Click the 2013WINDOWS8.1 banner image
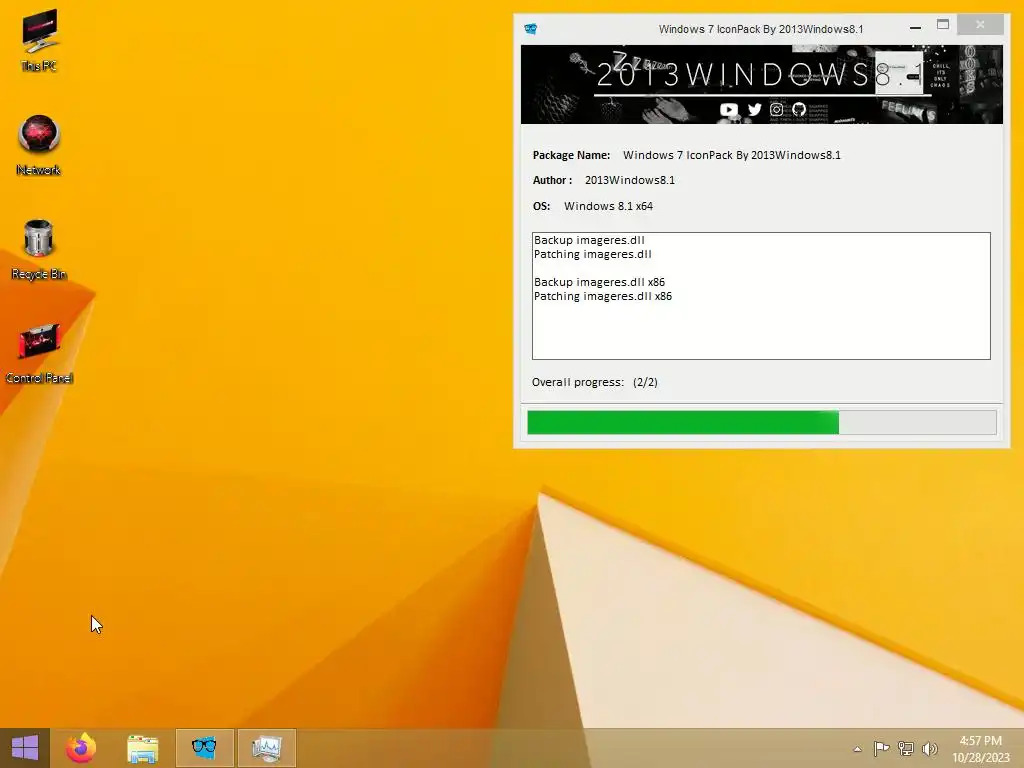Image resolution: width=1024 pixels, height=768 pixels. (761, 84)
